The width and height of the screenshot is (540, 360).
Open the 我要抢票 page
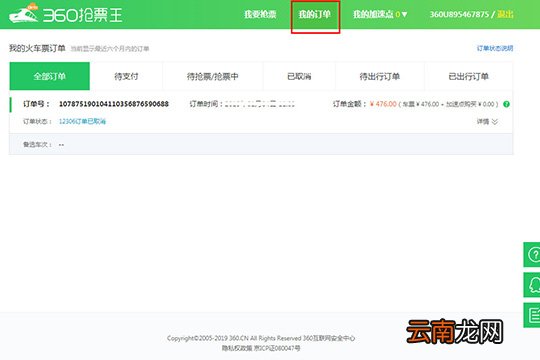[x=260, y=14]
